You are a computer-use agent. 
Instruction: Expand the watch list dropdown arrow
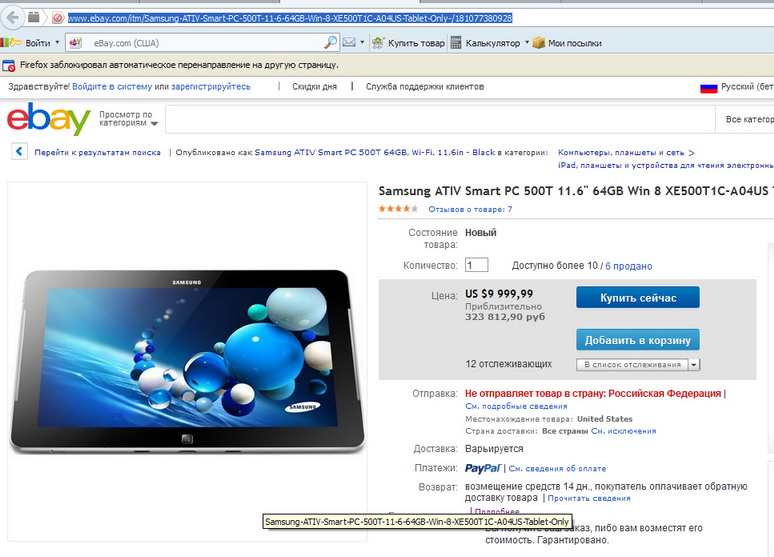click(x=694, y=364)
